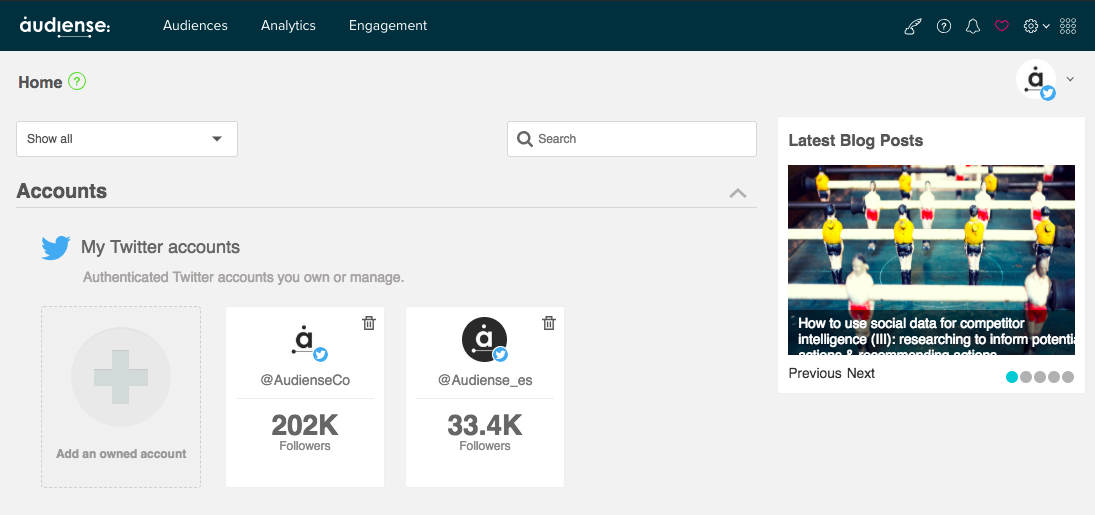Open the notifications bell
This screenshot has height=515, width=1095.
[973, 27]
